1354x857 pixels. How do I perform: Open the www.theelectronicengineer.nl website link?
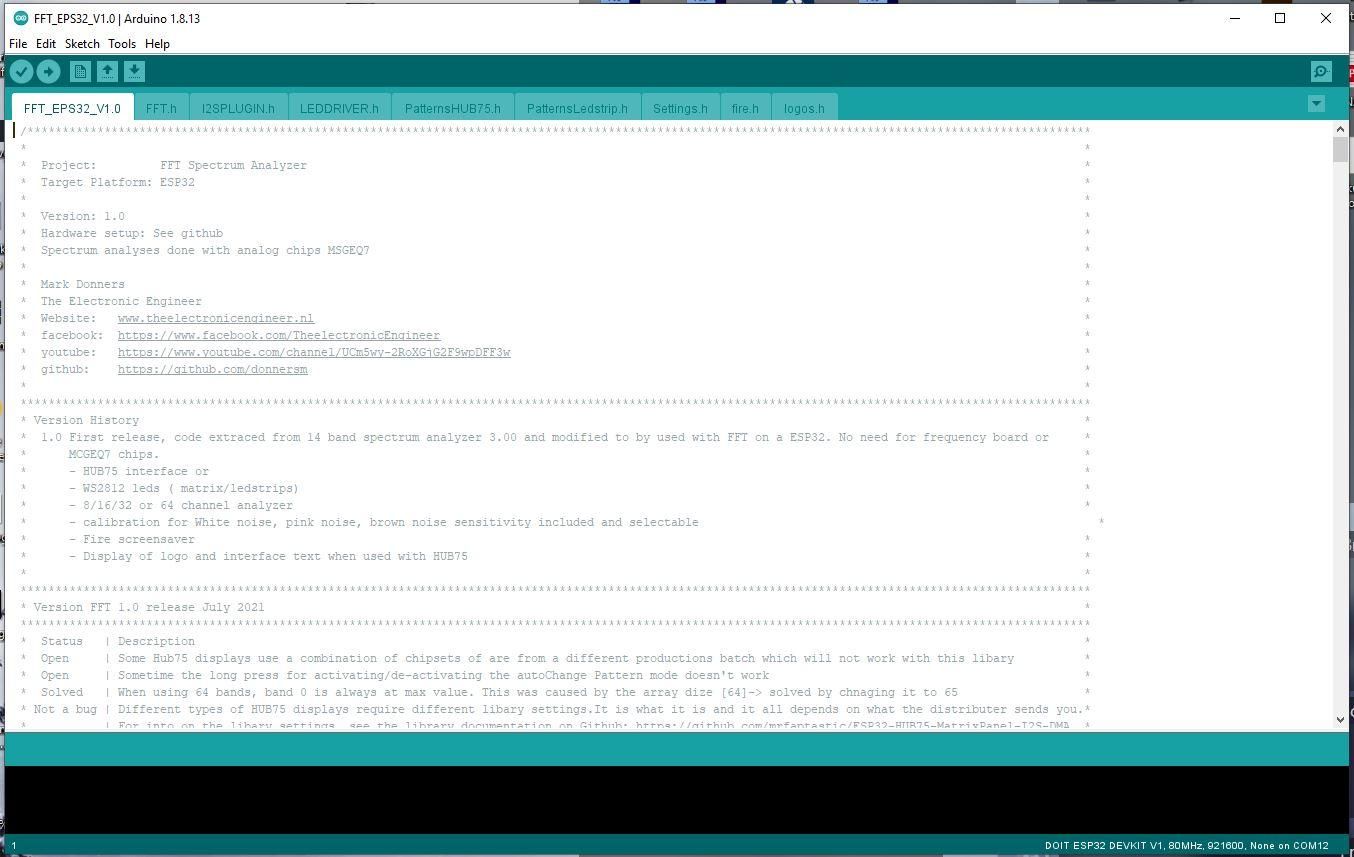(x=216, y=319)
